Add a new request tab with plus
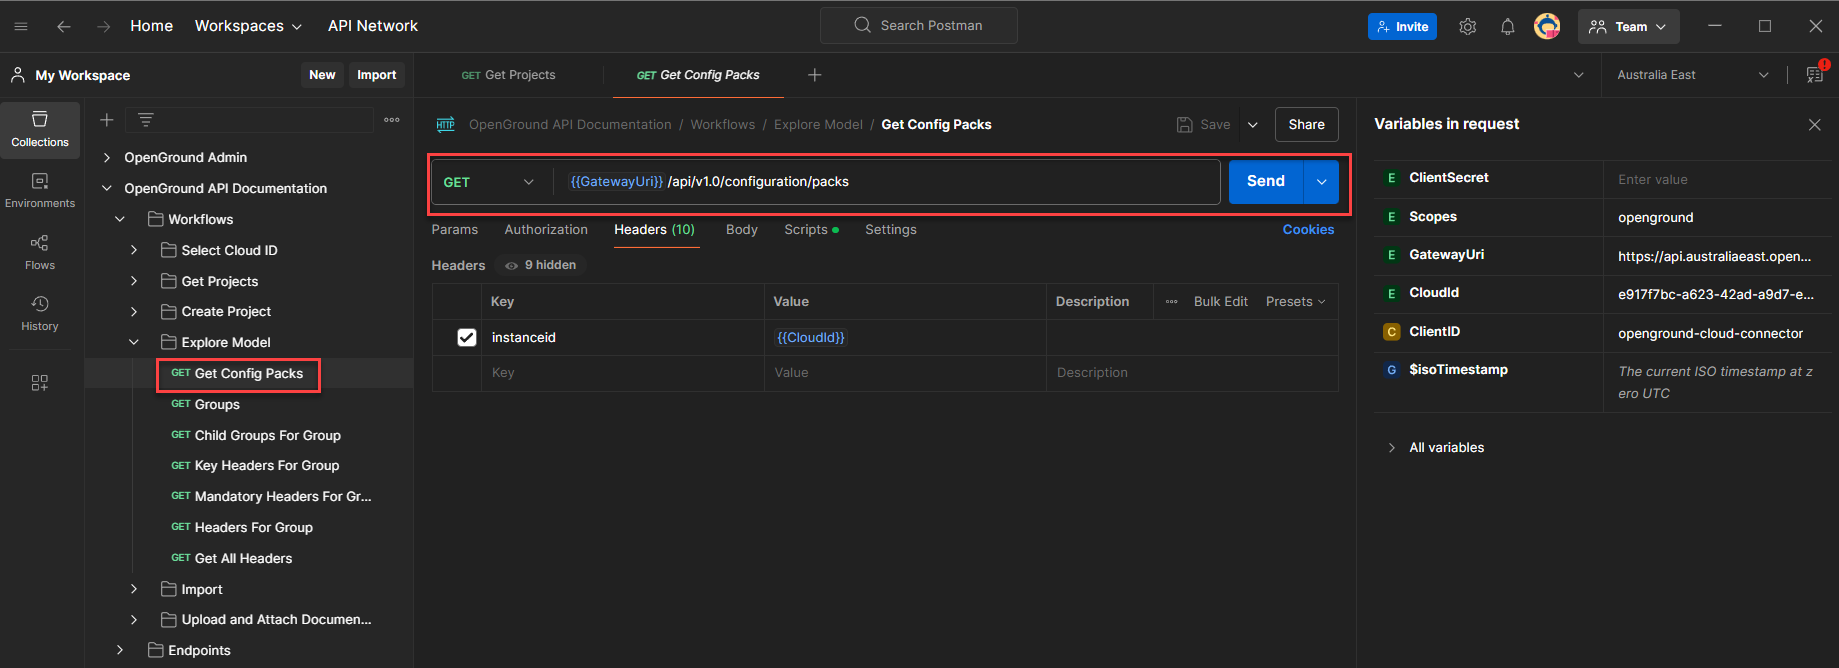This screenshot has height=668, width=1839. 815,75
